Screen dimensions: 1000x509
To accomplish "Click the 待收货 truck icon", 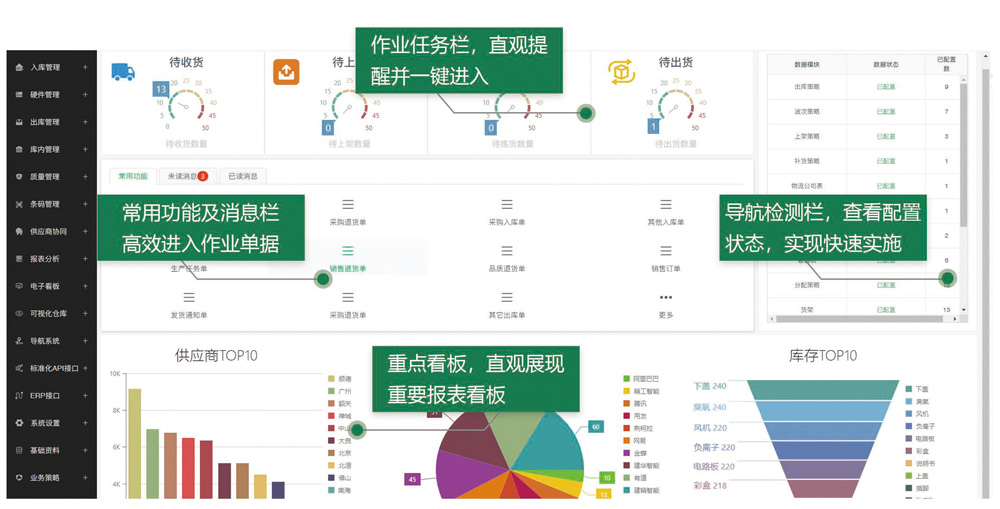I will (x=123, y=72).
